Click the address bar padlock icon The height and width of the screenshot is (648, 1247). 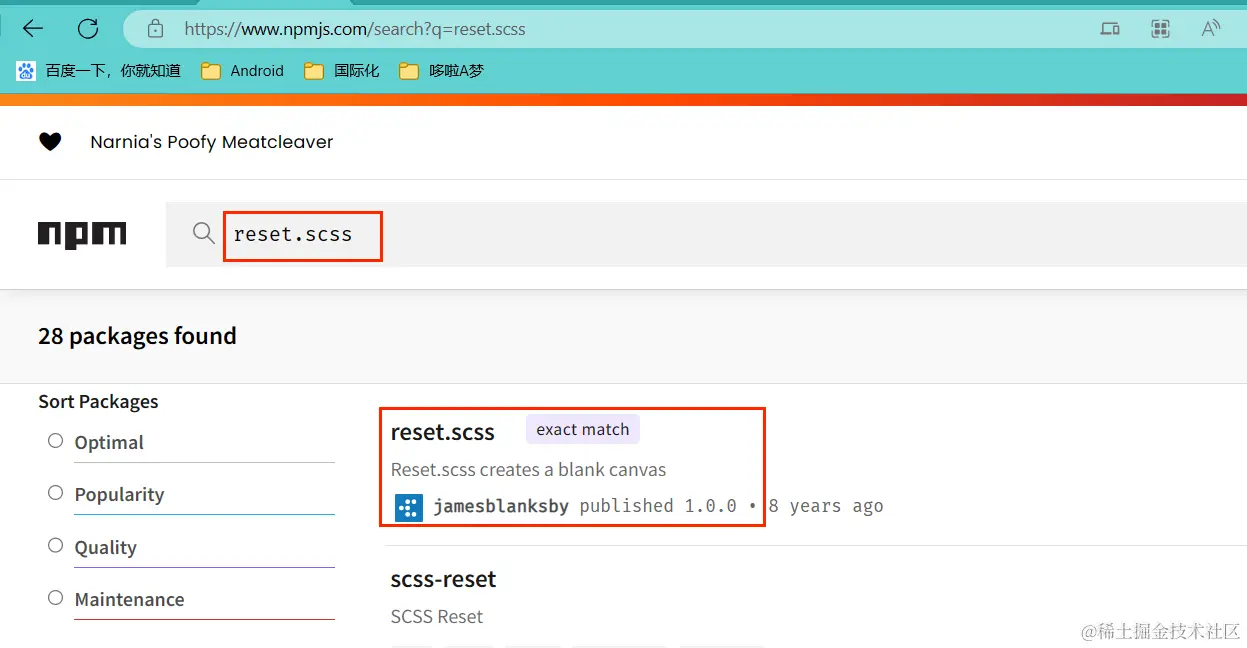(x=155, y=28)
